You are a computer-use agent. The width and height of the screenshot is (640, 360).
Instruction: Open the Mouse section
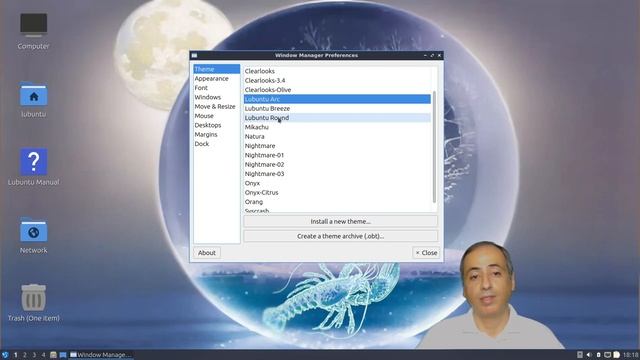pyautogui.click(x=216, y=116)
